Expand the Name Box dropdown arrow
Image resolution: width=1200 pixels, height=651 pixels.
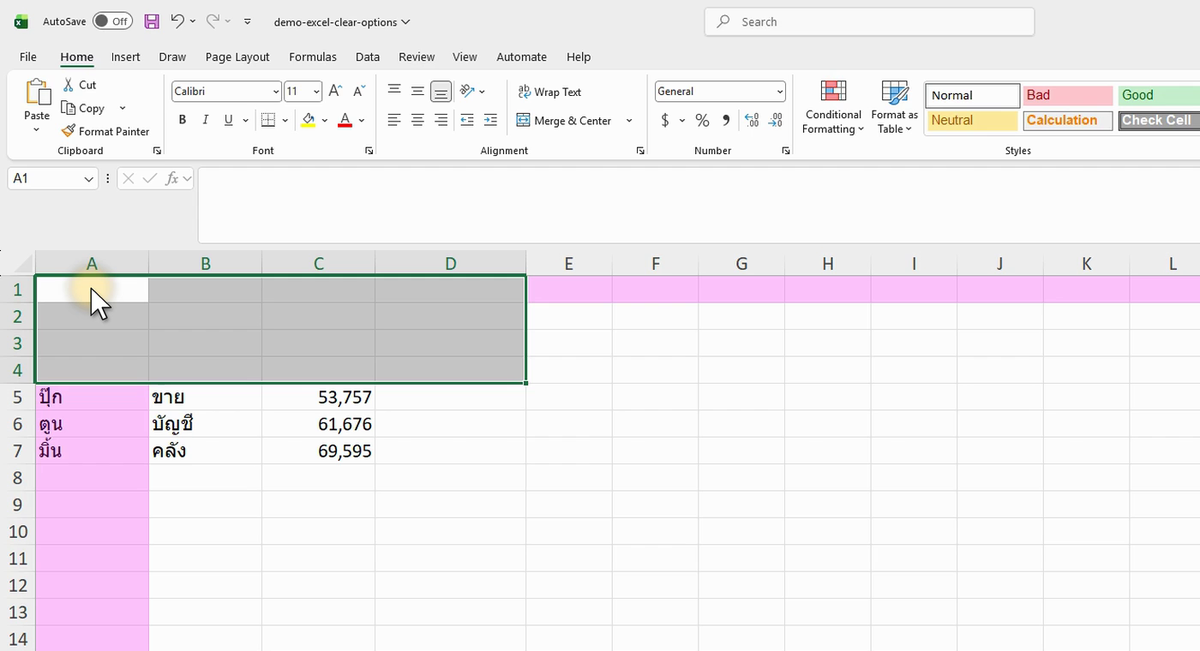tap(89, 179)
